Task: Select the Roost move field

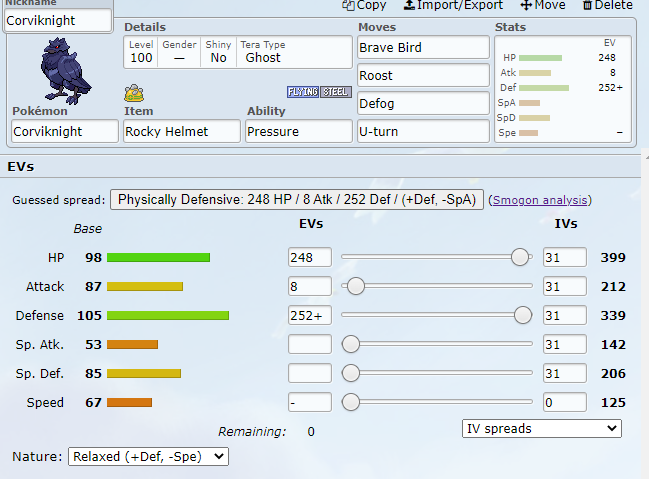Action: (x=423, y=75)
